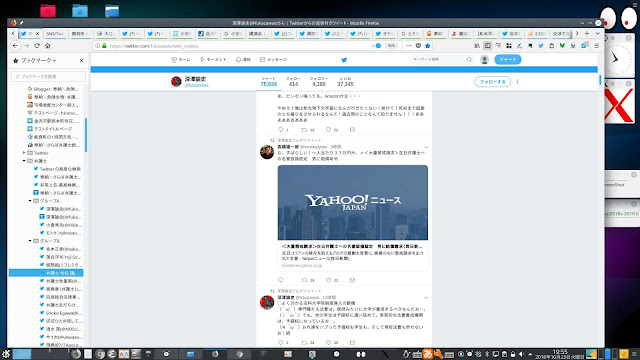Image resolution: width=640 pixels, height=360 pixels.
Task: Open page actions three-dot menu in URL bar
Action: (409, 46)
